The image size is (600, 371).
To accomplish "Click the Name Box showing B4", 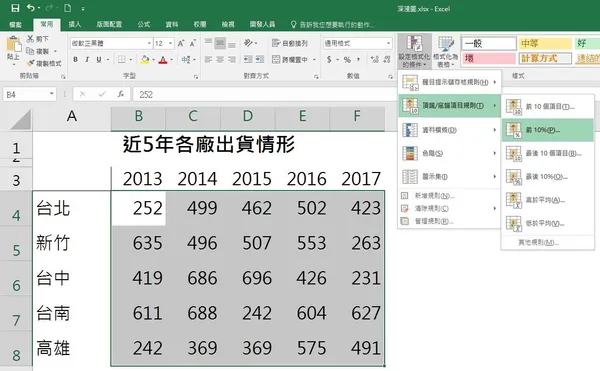I will (x=30, y=94).
